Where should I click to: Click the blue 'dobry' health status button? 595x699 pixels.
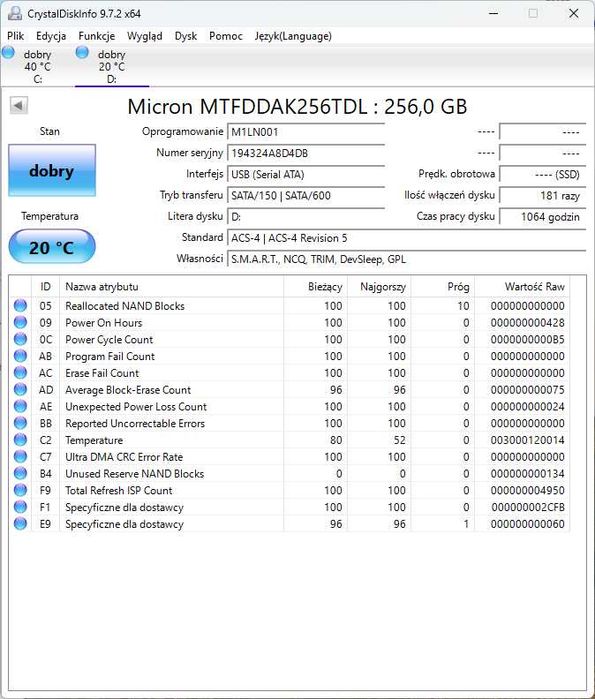[x=52, y=170]
